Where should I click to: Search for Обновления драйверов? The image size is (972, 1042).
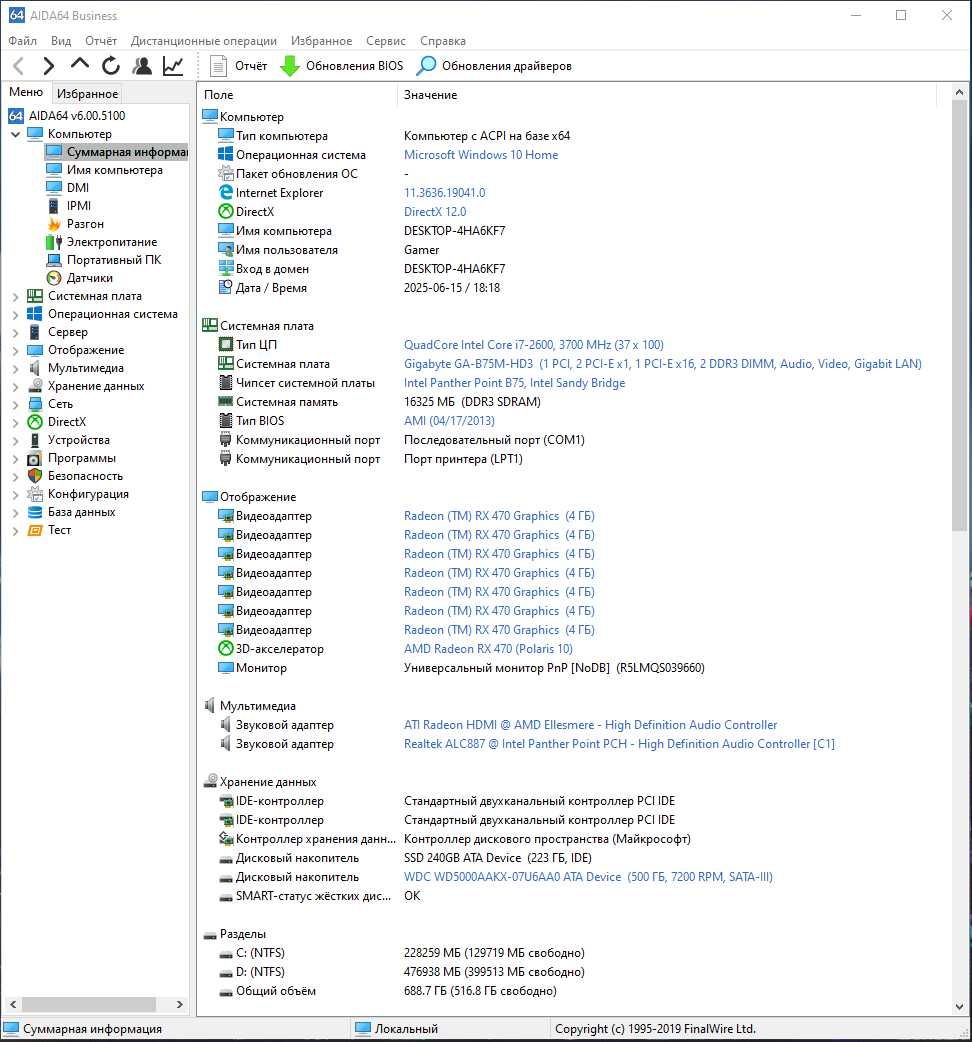click(x=494, y=66)
